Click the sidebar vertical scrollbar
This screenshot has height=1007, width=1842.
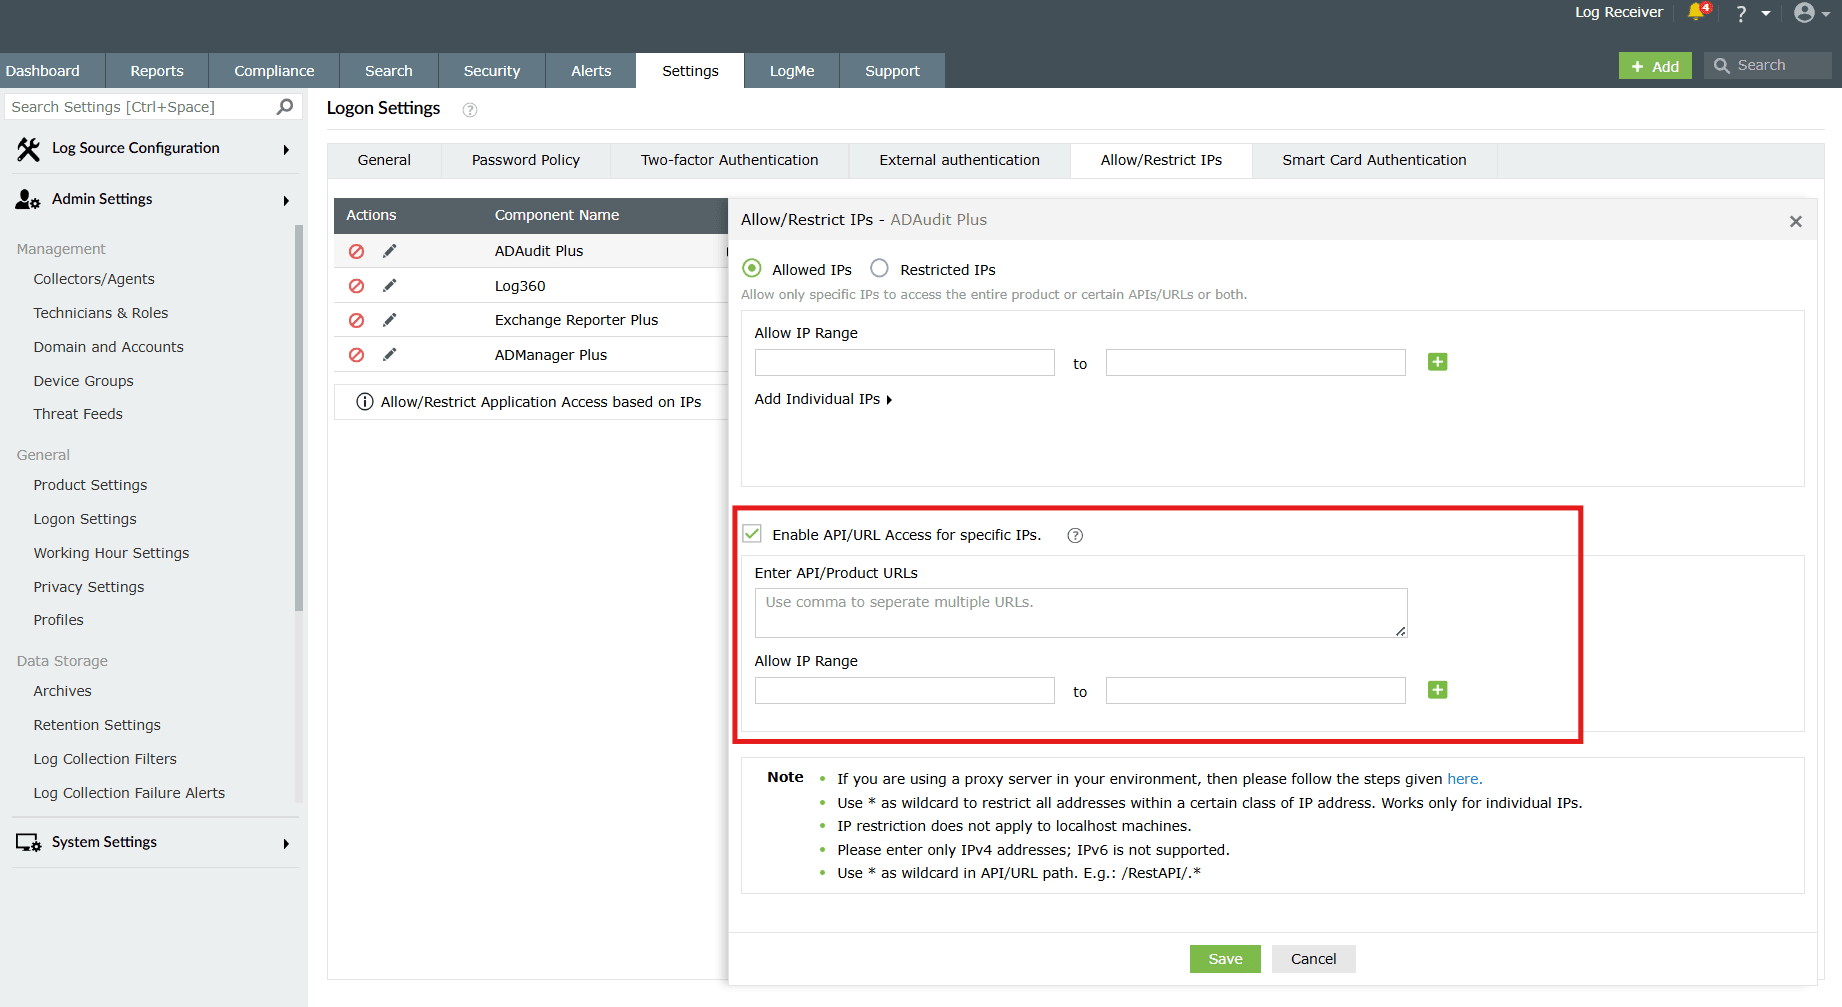[298, 418]
